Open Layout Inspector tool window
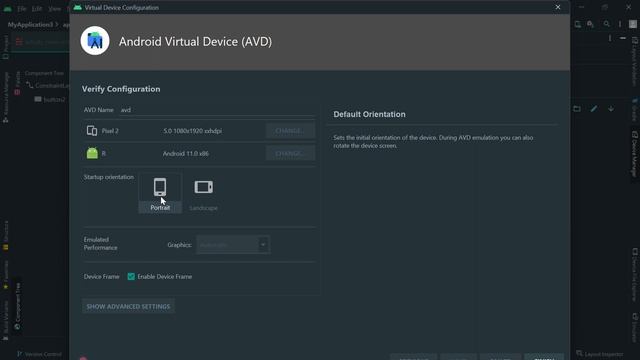This screenshot has width=640, height=360. 600,354
